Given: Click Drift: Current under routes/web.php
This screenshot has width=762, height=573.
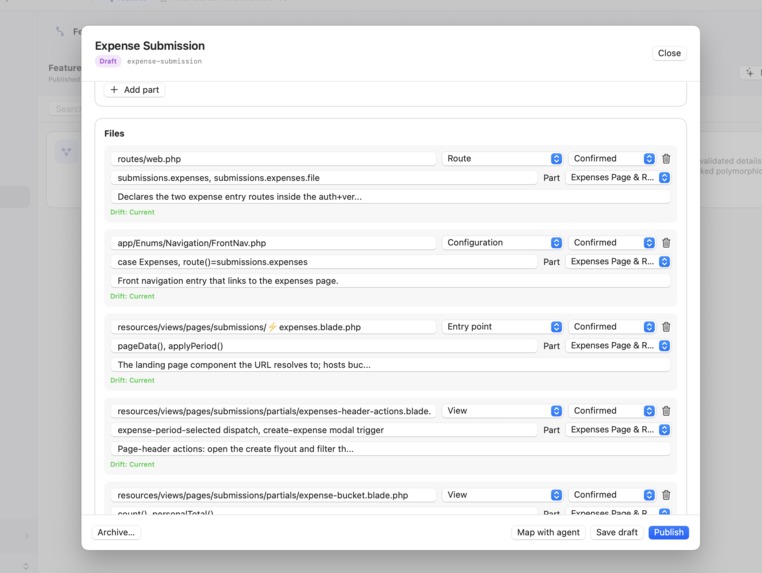Looking at the screenshot, I should pyautogui.click(x=132, y=212).
